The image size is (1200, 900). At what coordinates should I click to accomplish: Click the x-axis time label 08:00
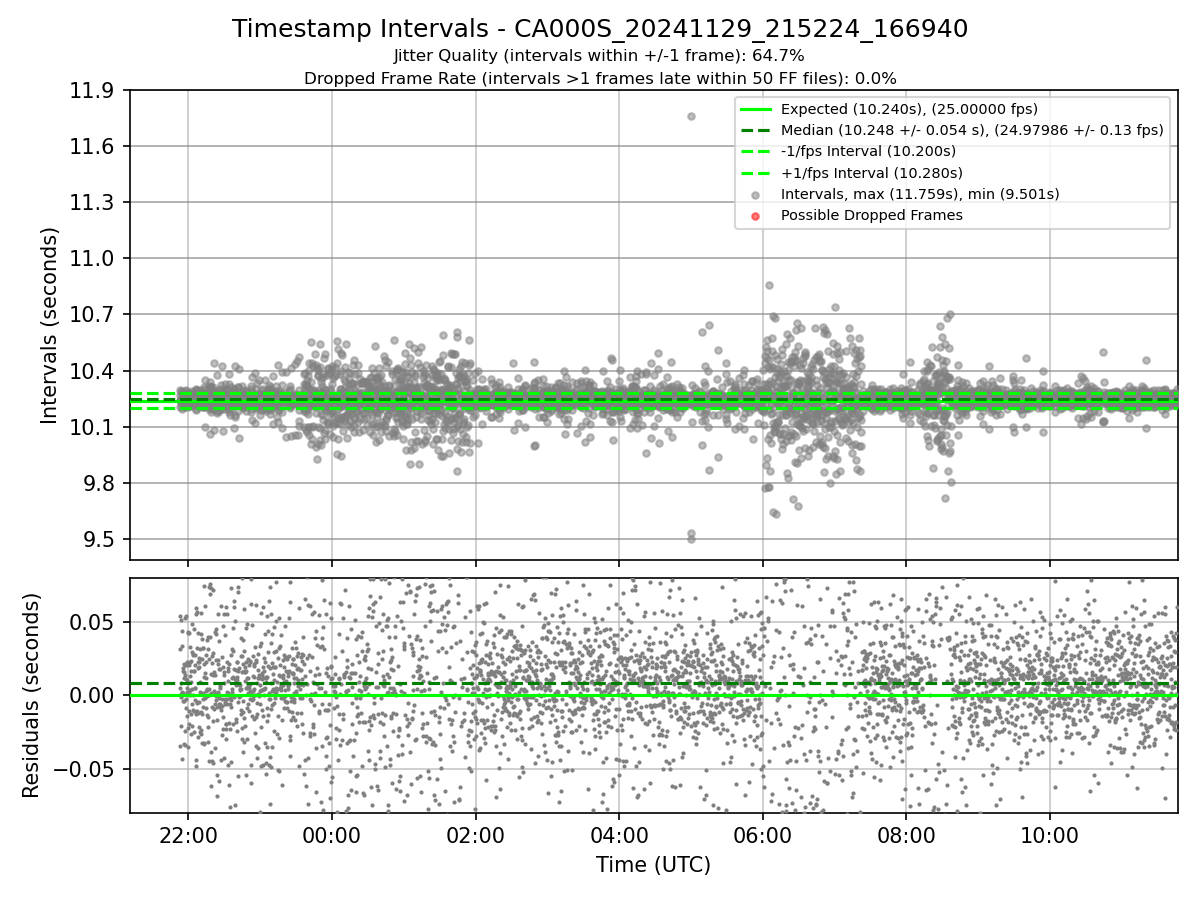pos(906,835)
